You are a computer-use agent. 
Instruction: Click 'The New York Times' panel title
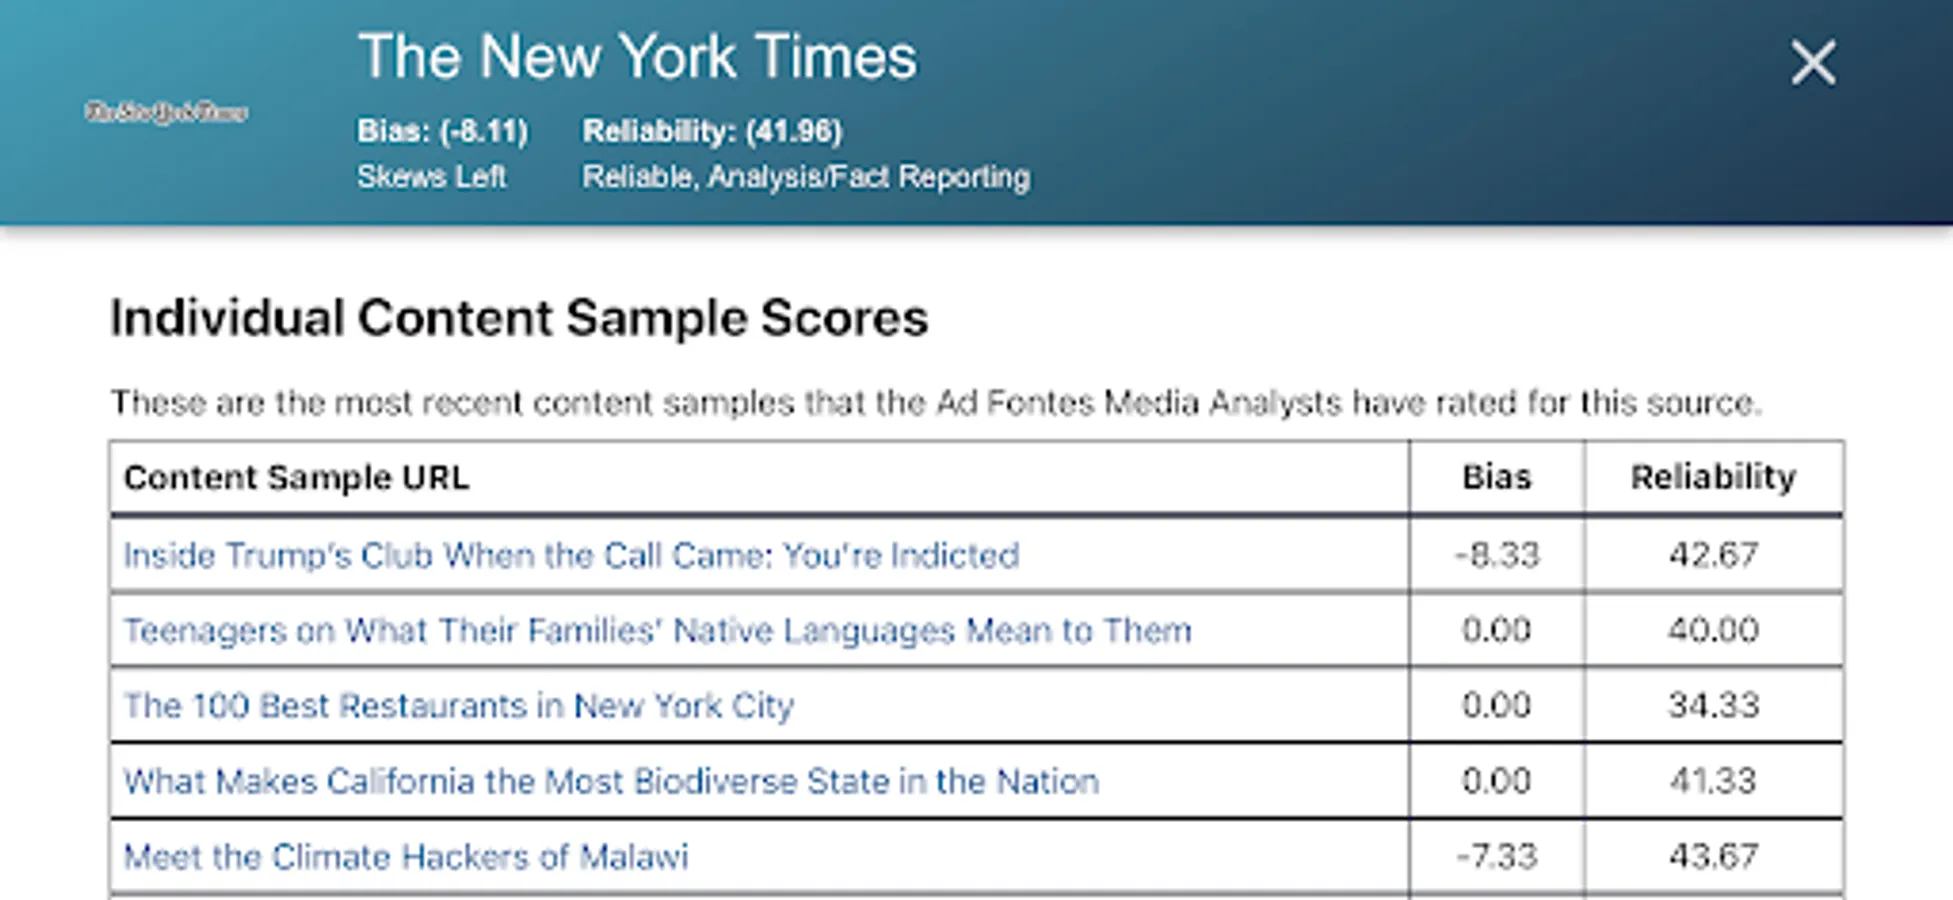(637, 57)
